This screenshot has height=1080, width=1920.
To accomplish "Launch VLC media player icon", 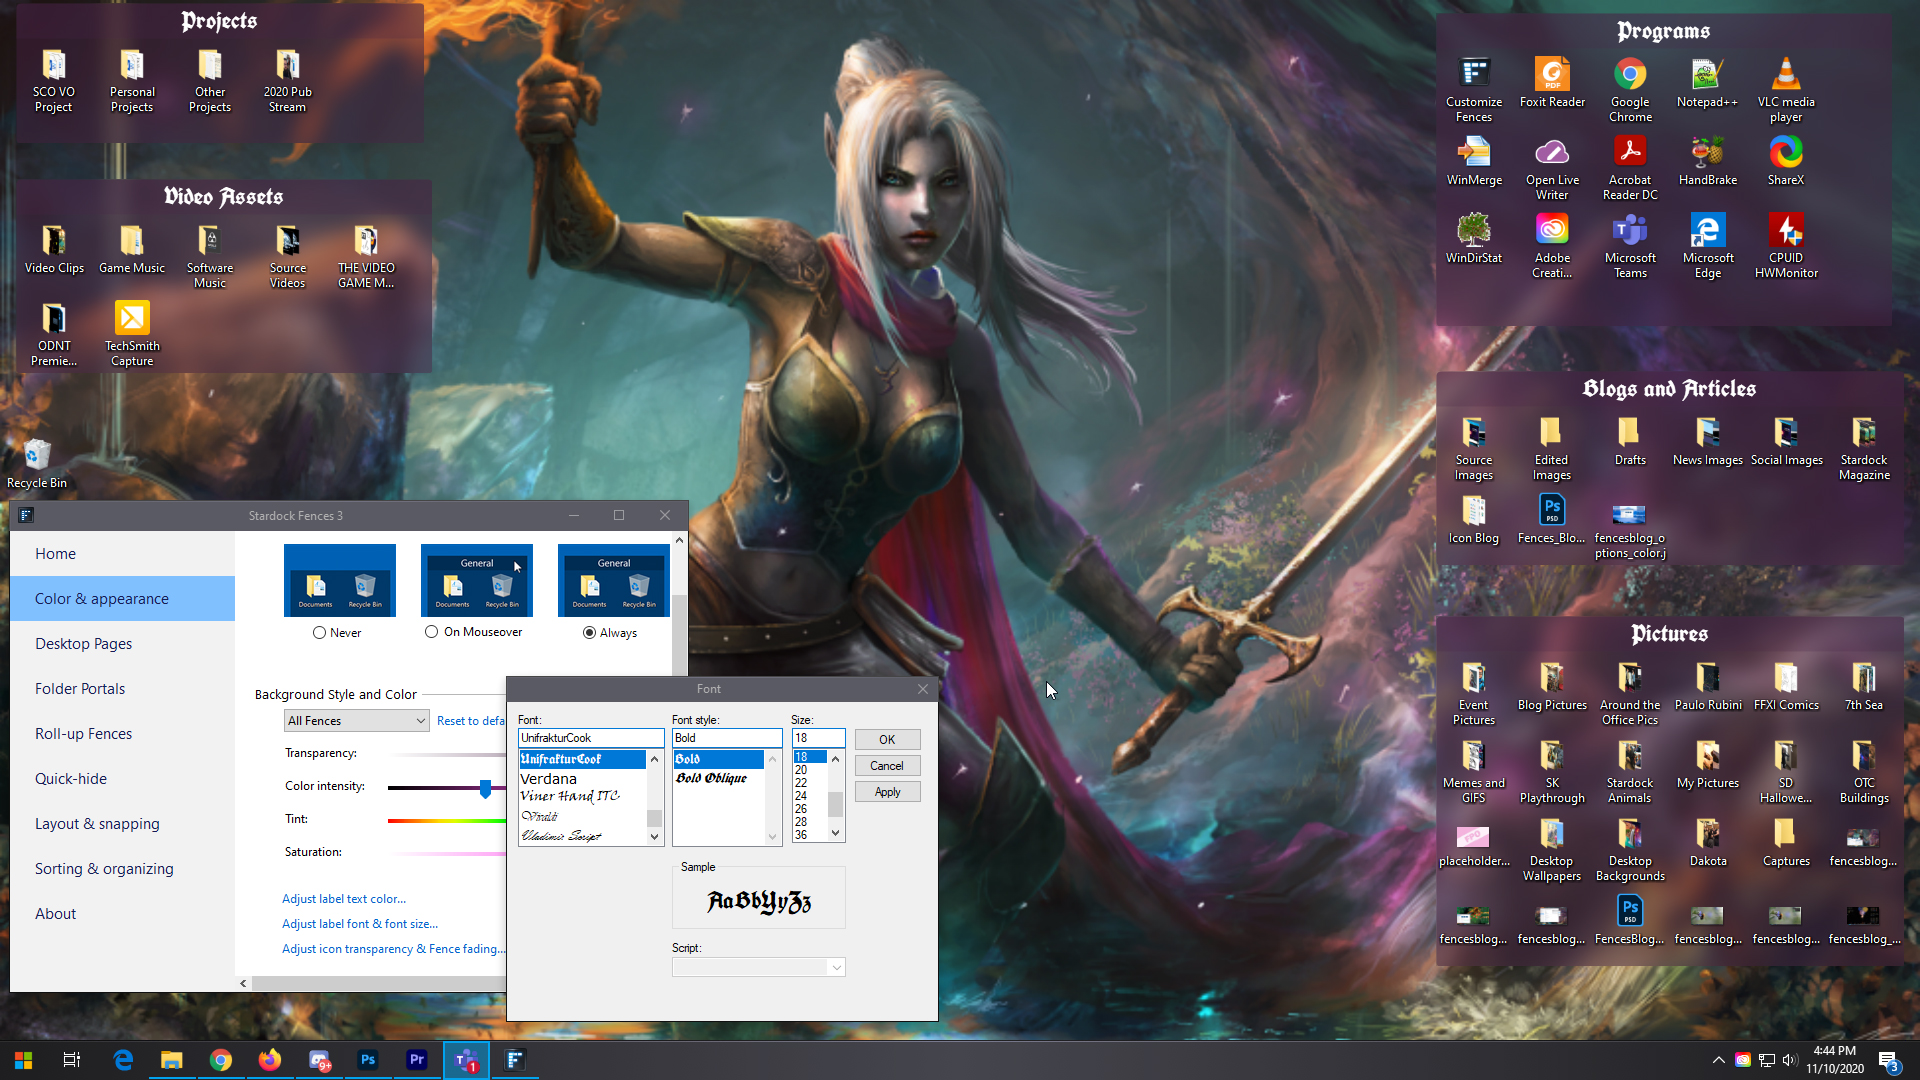I will (1786, 89).
